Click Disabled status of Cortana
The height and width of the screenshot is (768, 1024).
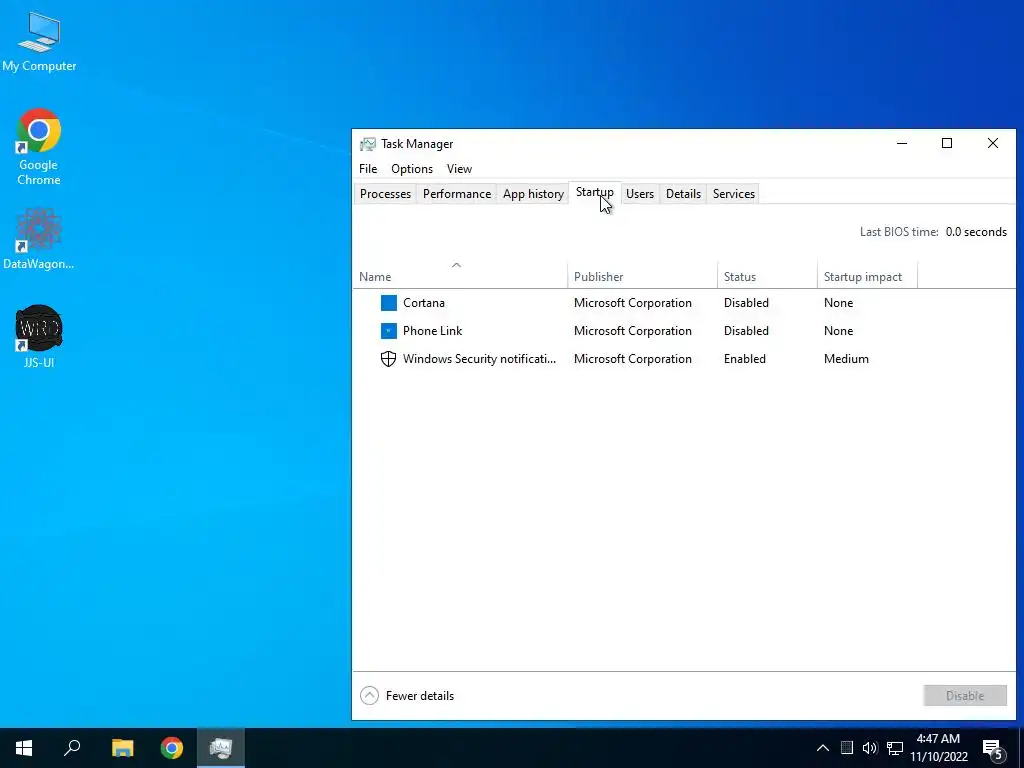pyautogui.click(x=746, y=302)
